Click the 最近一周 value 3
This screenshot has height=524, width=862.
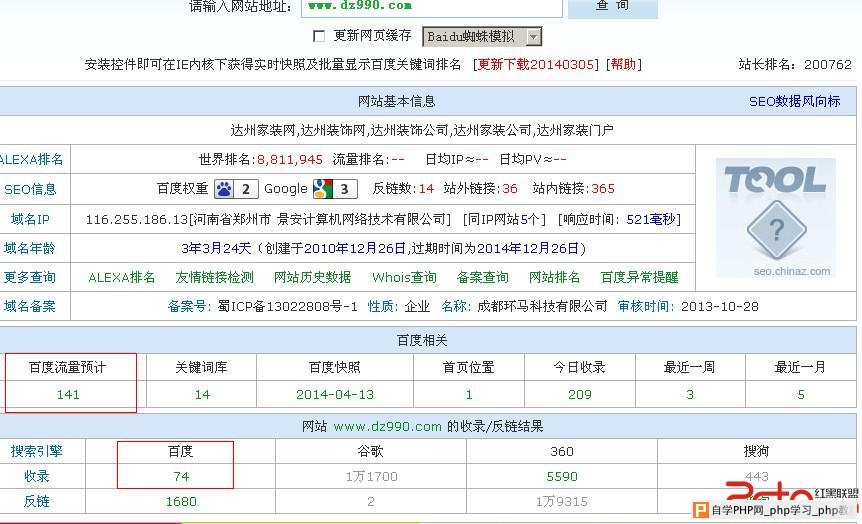tap(690, 394)
